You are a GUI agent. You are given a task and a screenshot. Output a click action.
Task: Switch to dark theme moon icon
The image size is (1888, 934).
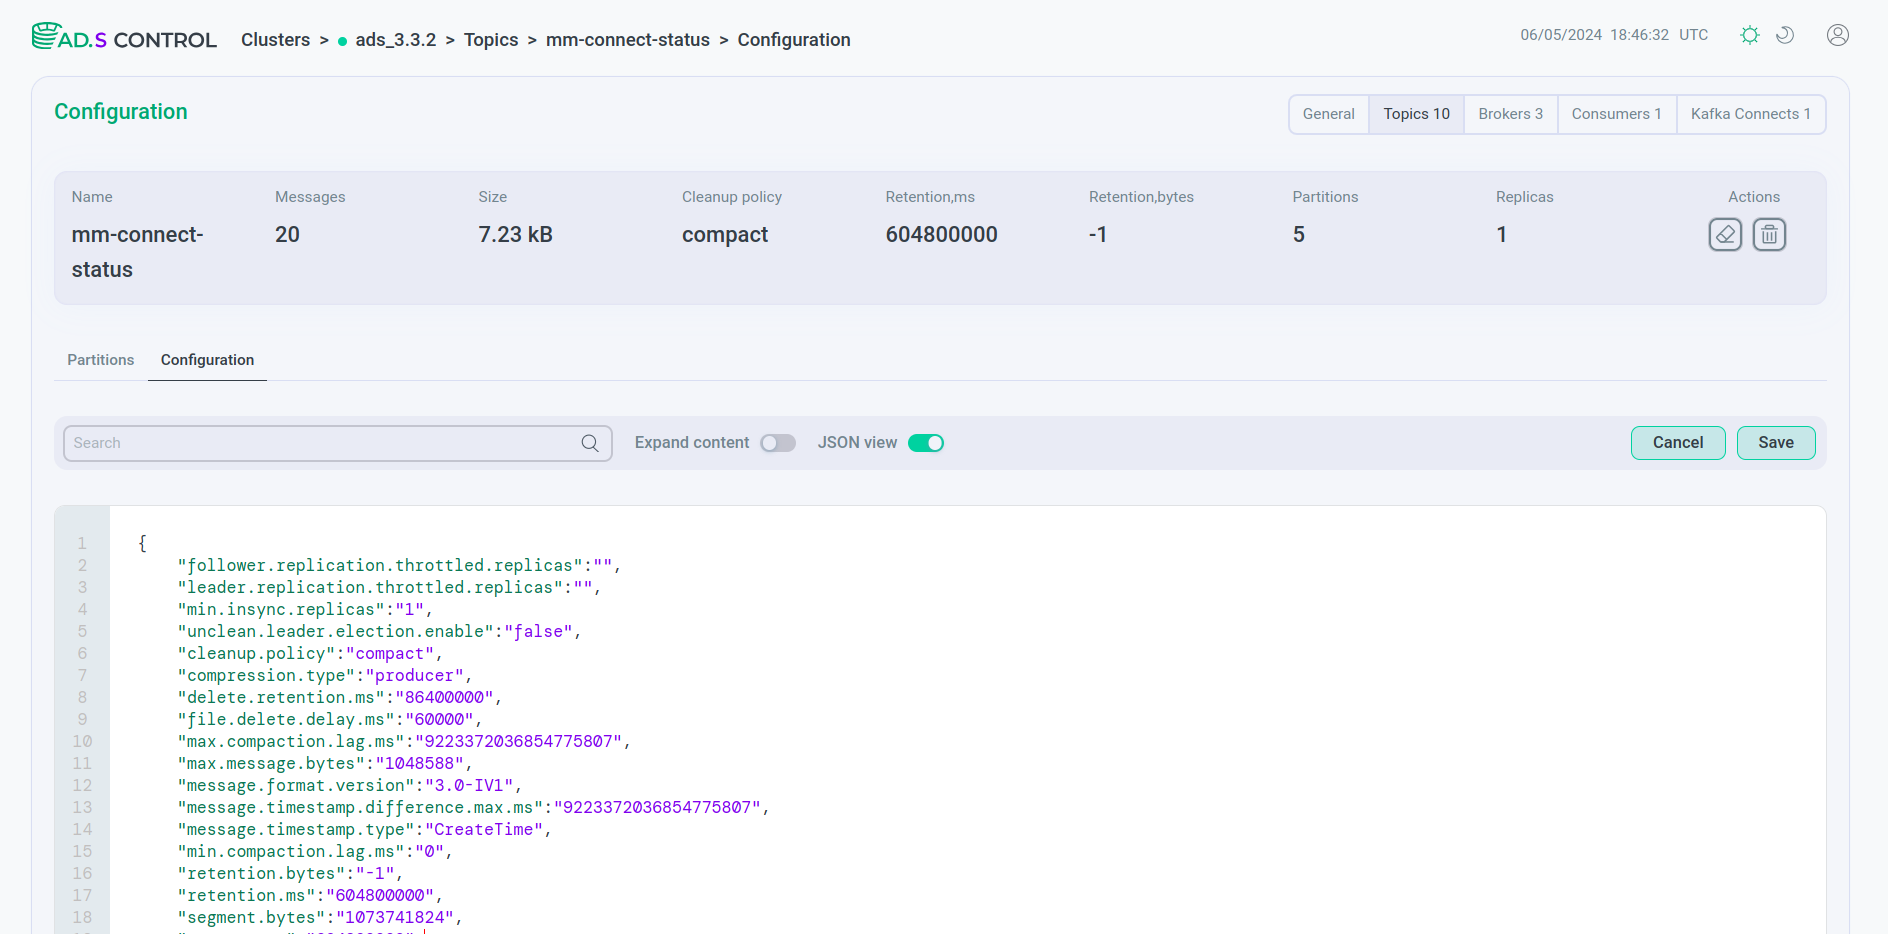pos(1785,35)
